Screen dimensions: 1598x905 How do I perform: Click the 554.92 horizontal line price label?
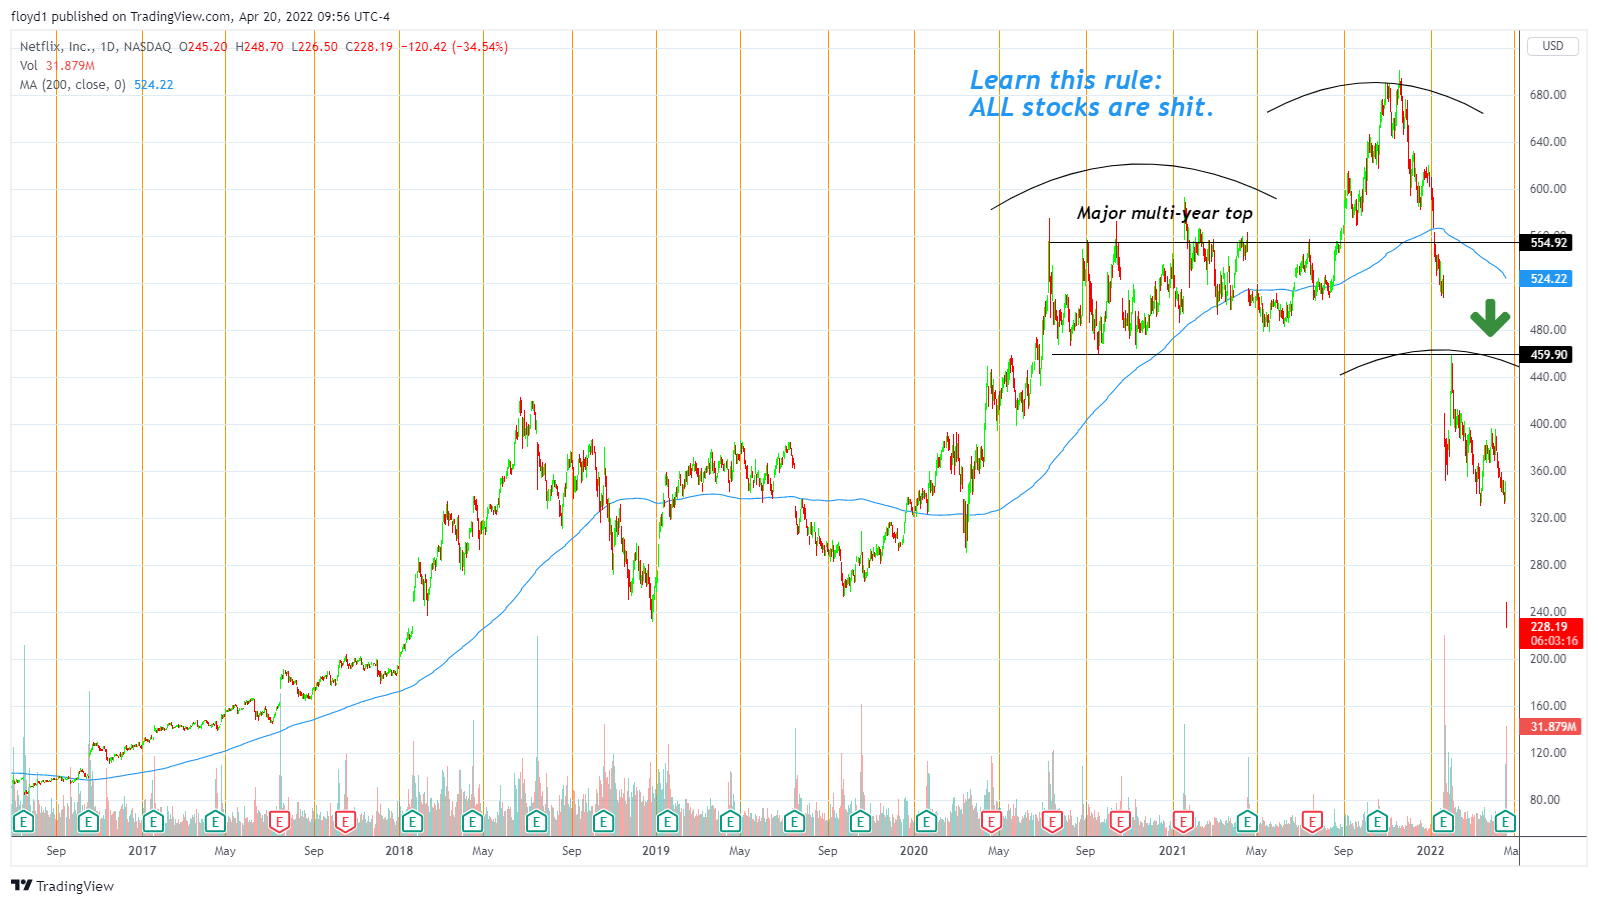(1546, 243)
